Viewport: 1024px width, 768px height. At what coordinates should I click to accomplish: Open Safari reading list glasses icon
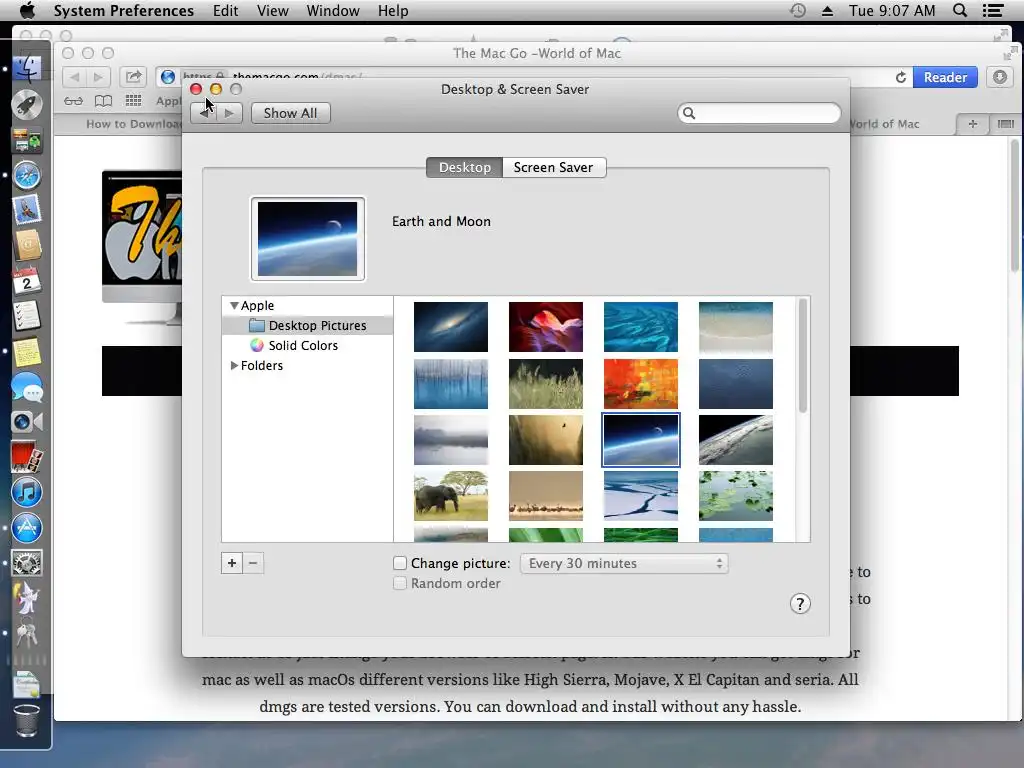(x=73, y=101)
